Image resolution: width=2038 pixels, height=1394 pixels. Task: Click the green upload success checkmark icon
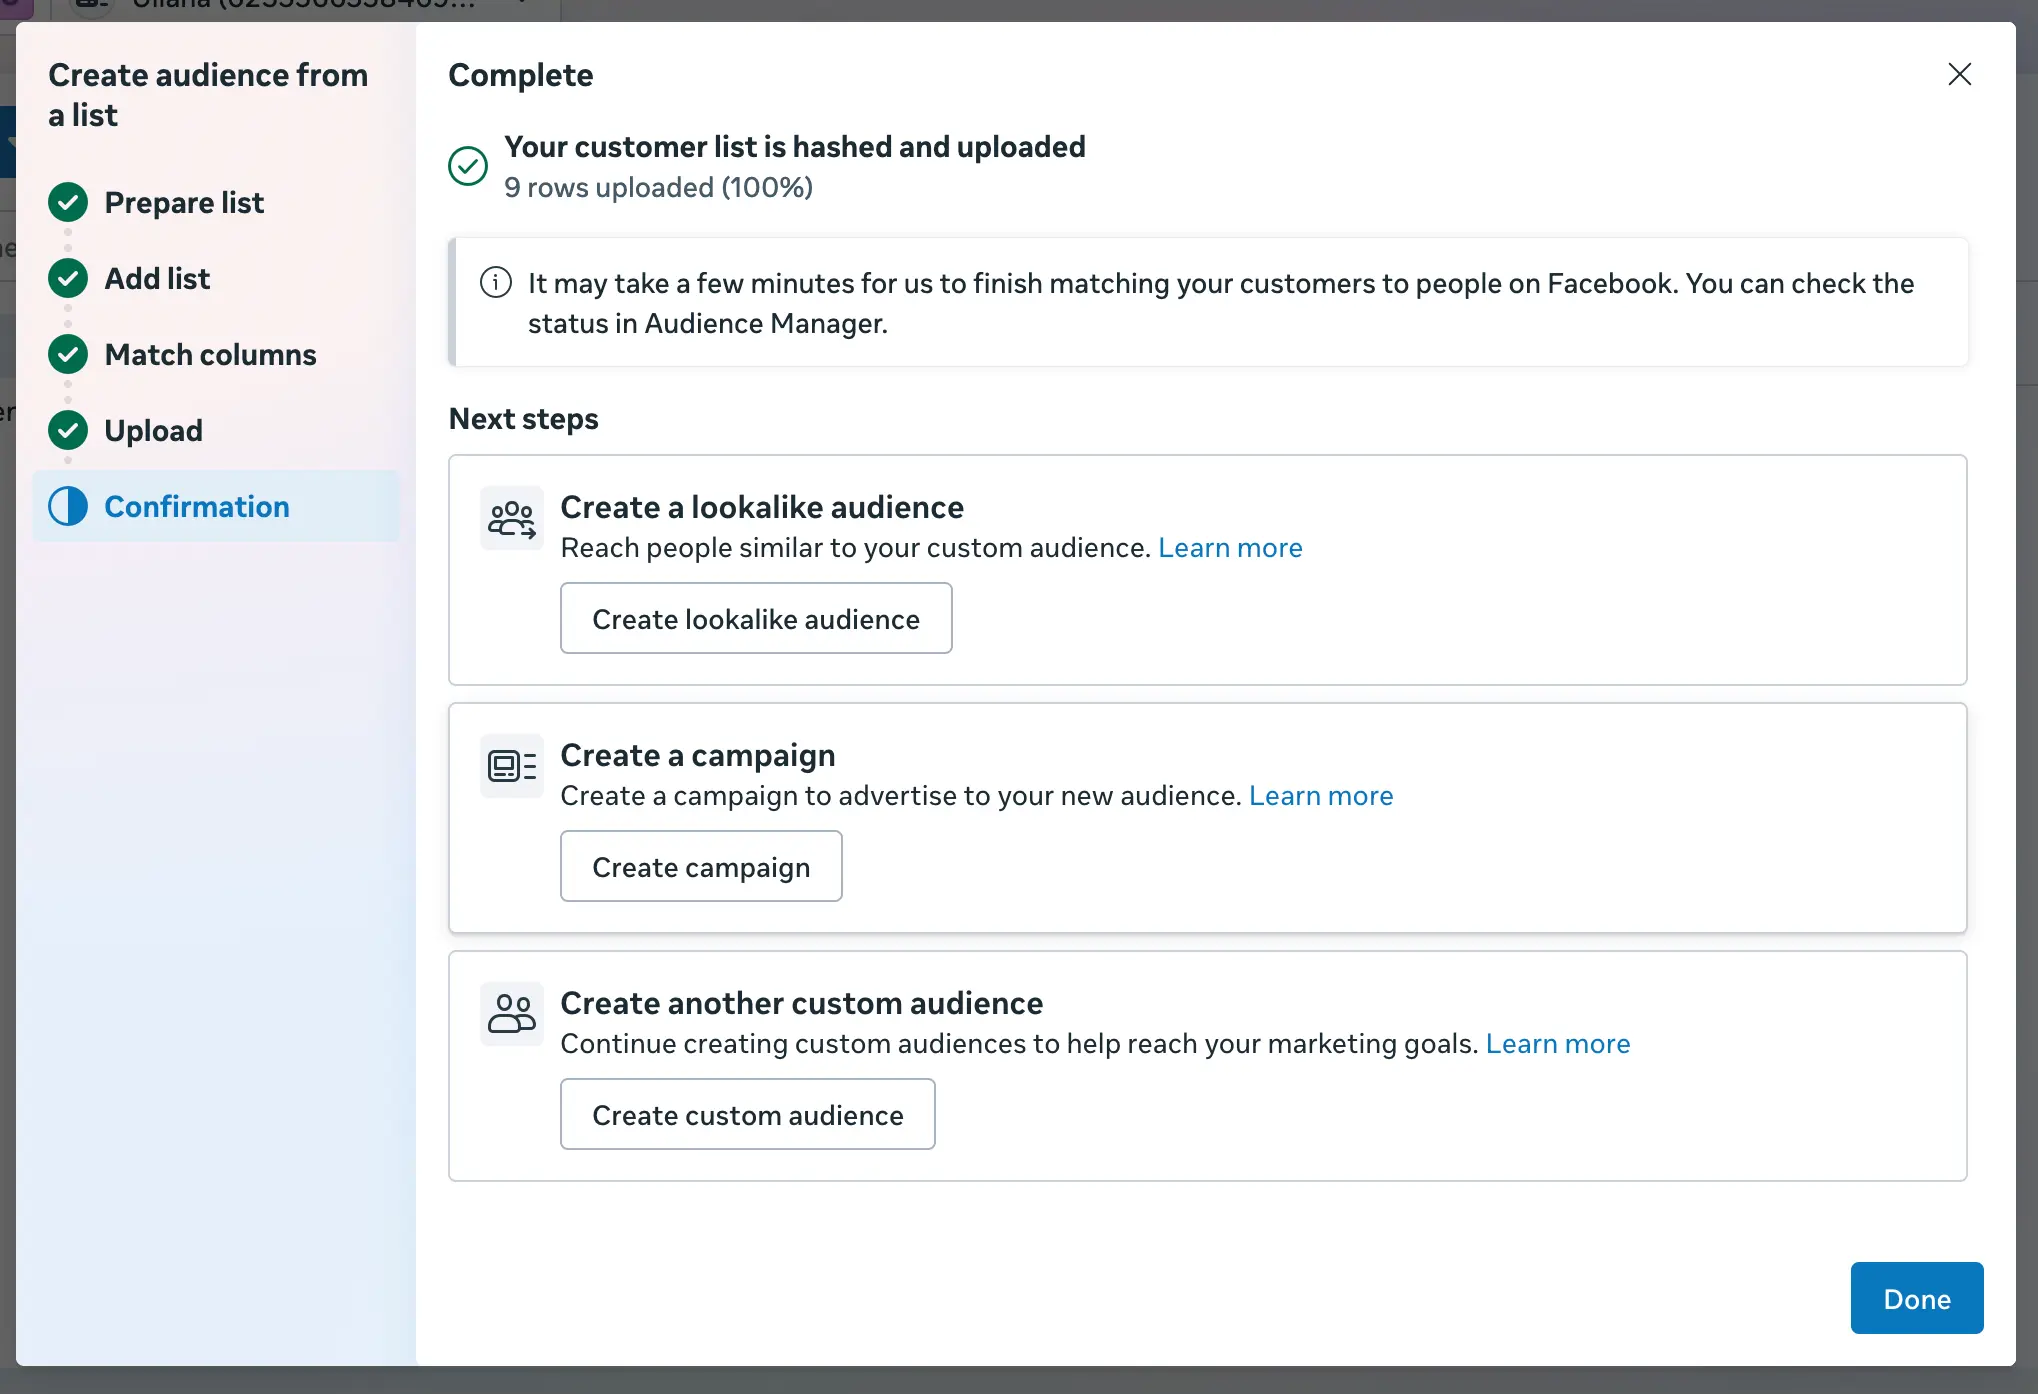tap(468, 166)
